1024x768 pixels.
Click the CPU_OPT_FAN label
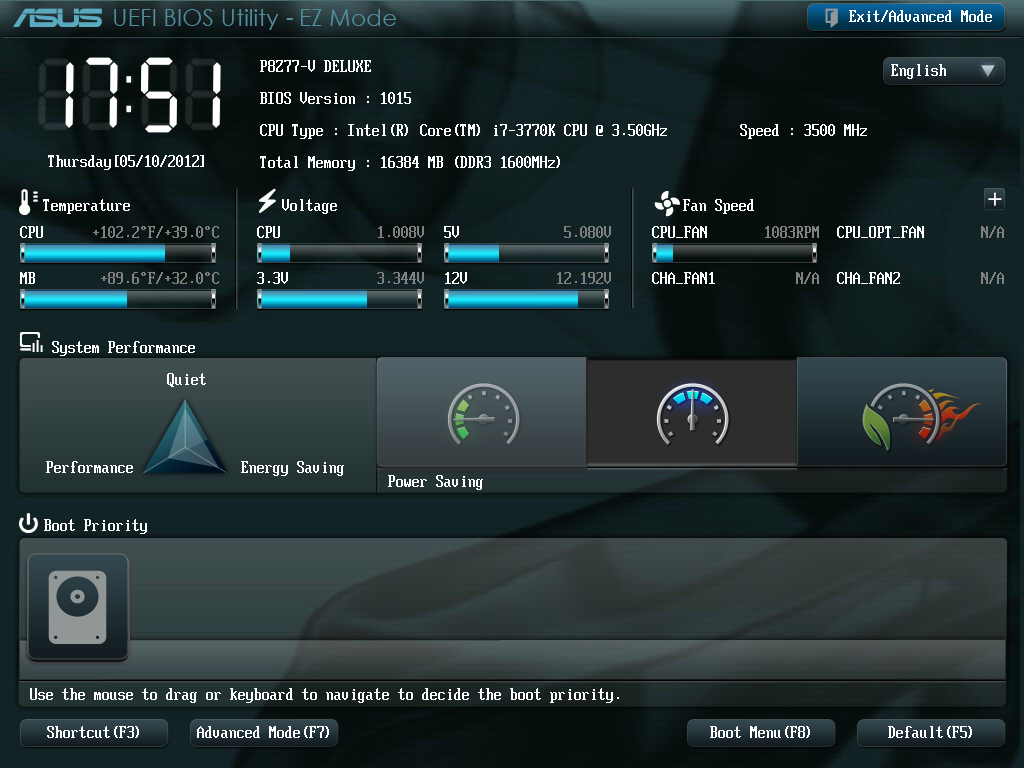click(880, 232)
